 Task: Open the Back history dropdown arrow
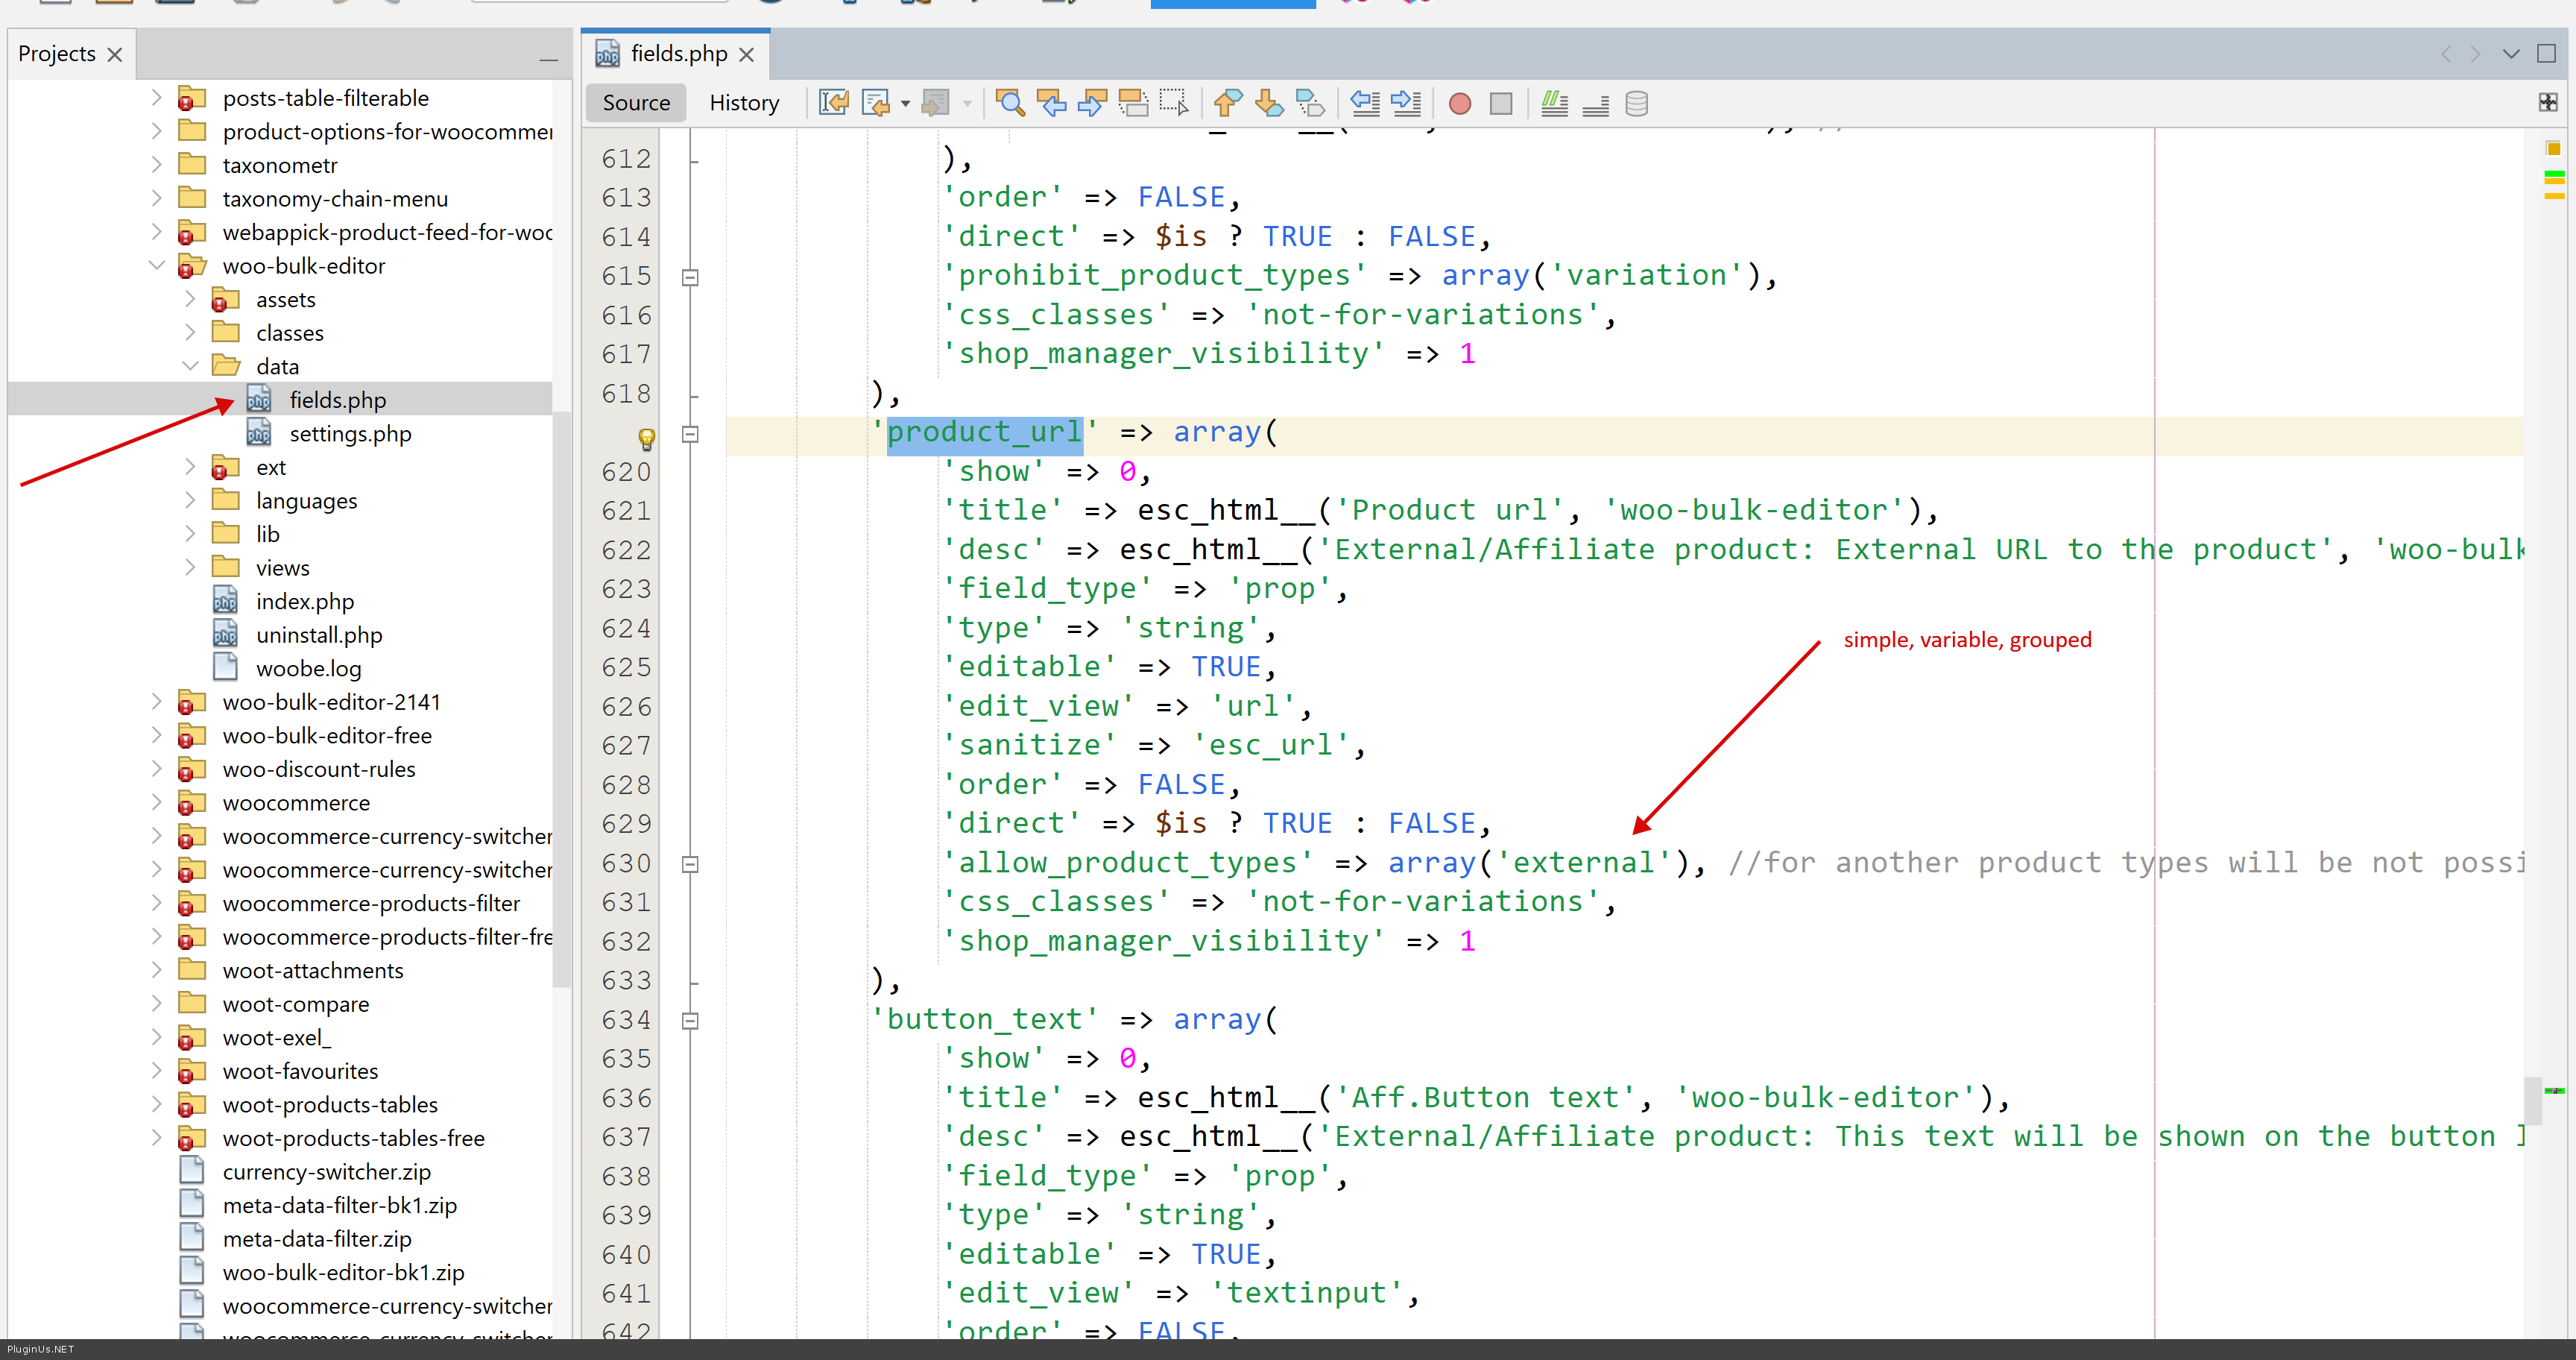905,103
